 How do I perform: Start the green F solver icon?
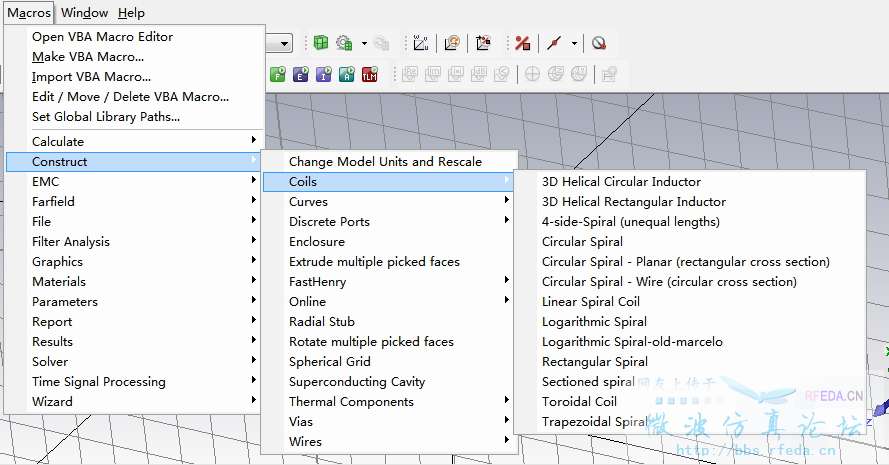tap(278, 74)
